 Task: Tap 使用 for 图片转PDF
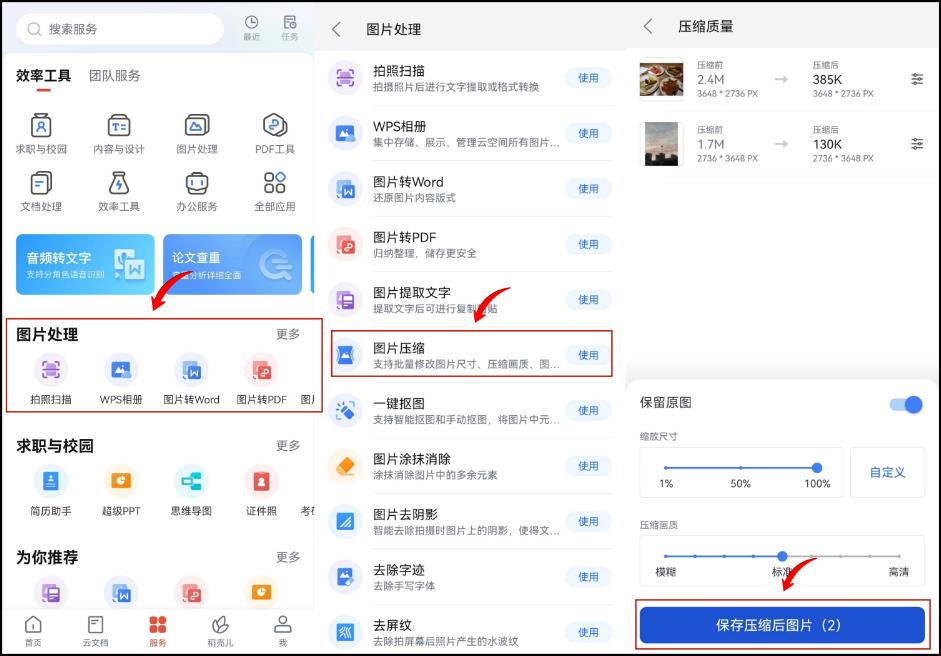click(588, 244)
